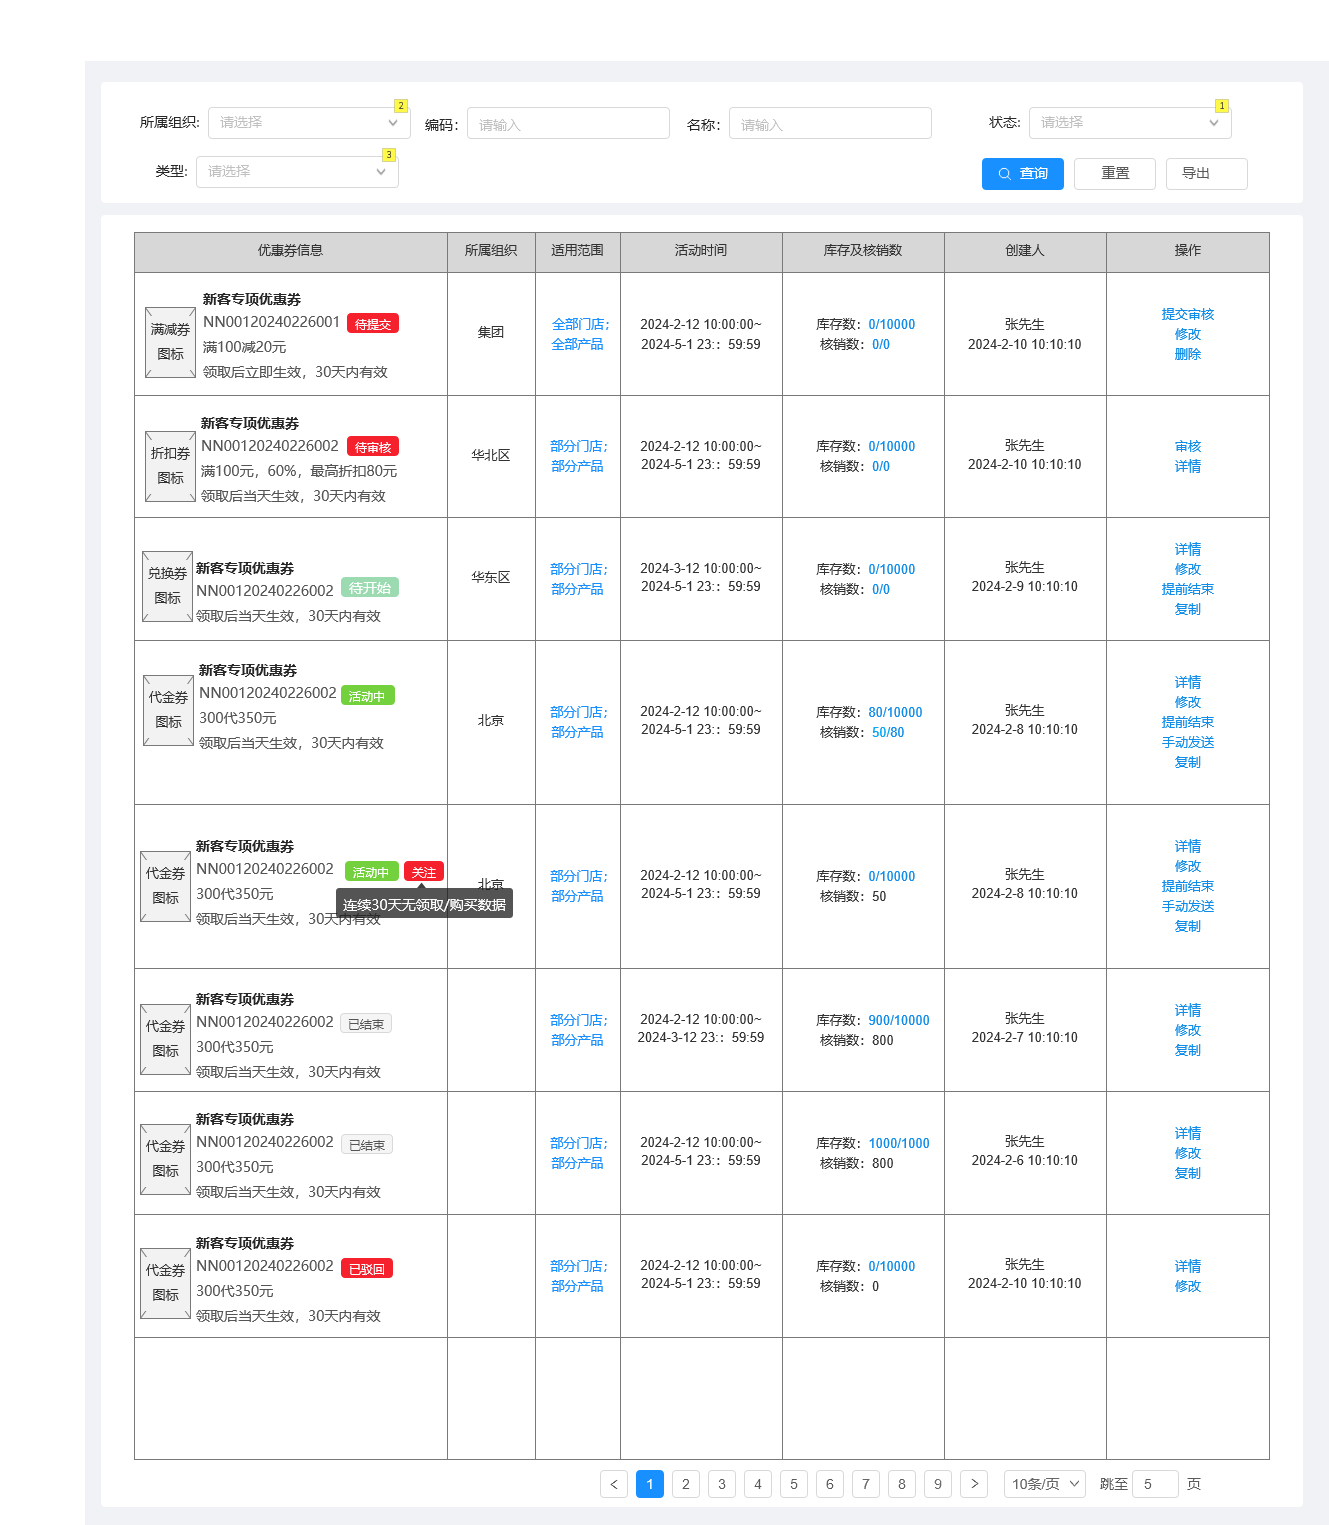Click 手动发送 on the 活动中 coupon
1329x1525 pixels.
pyautogui.click(x=1188, y=742)
